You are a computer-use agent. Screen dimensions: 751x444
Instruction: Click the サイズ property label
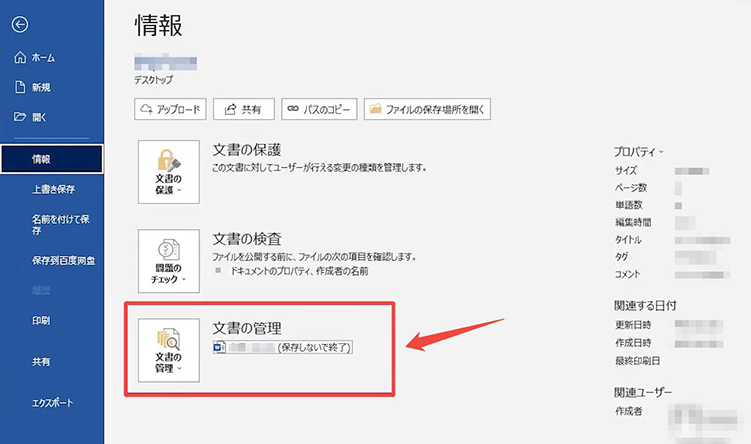pos(626,171)
